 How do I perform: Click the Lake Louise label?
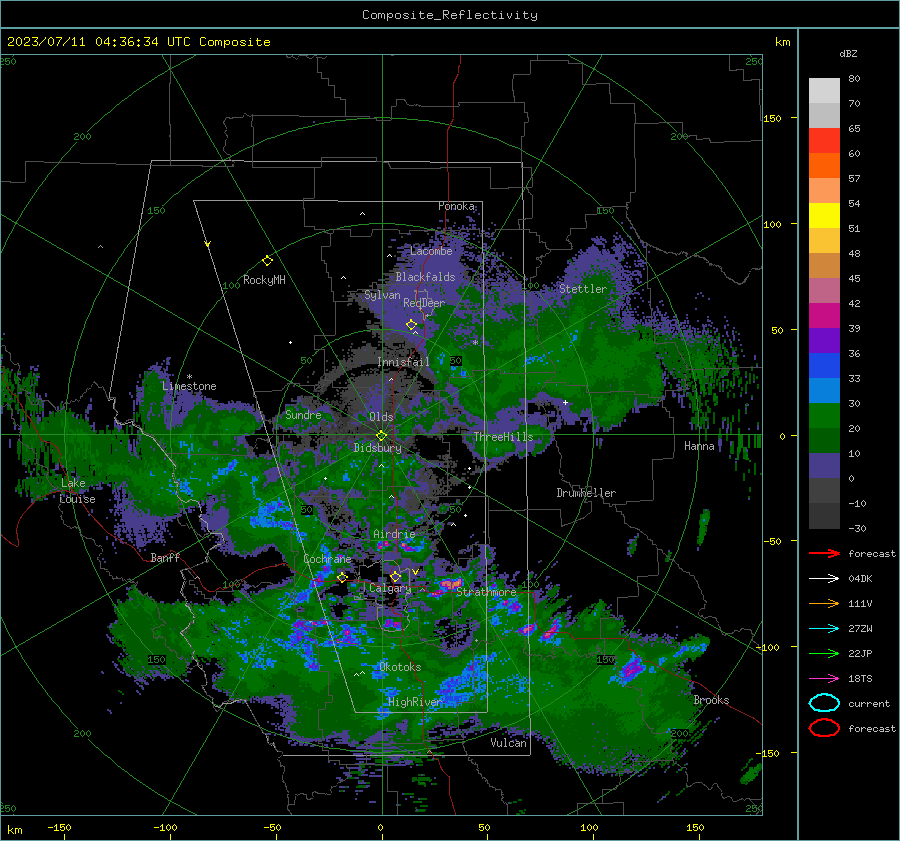(77, 491)
